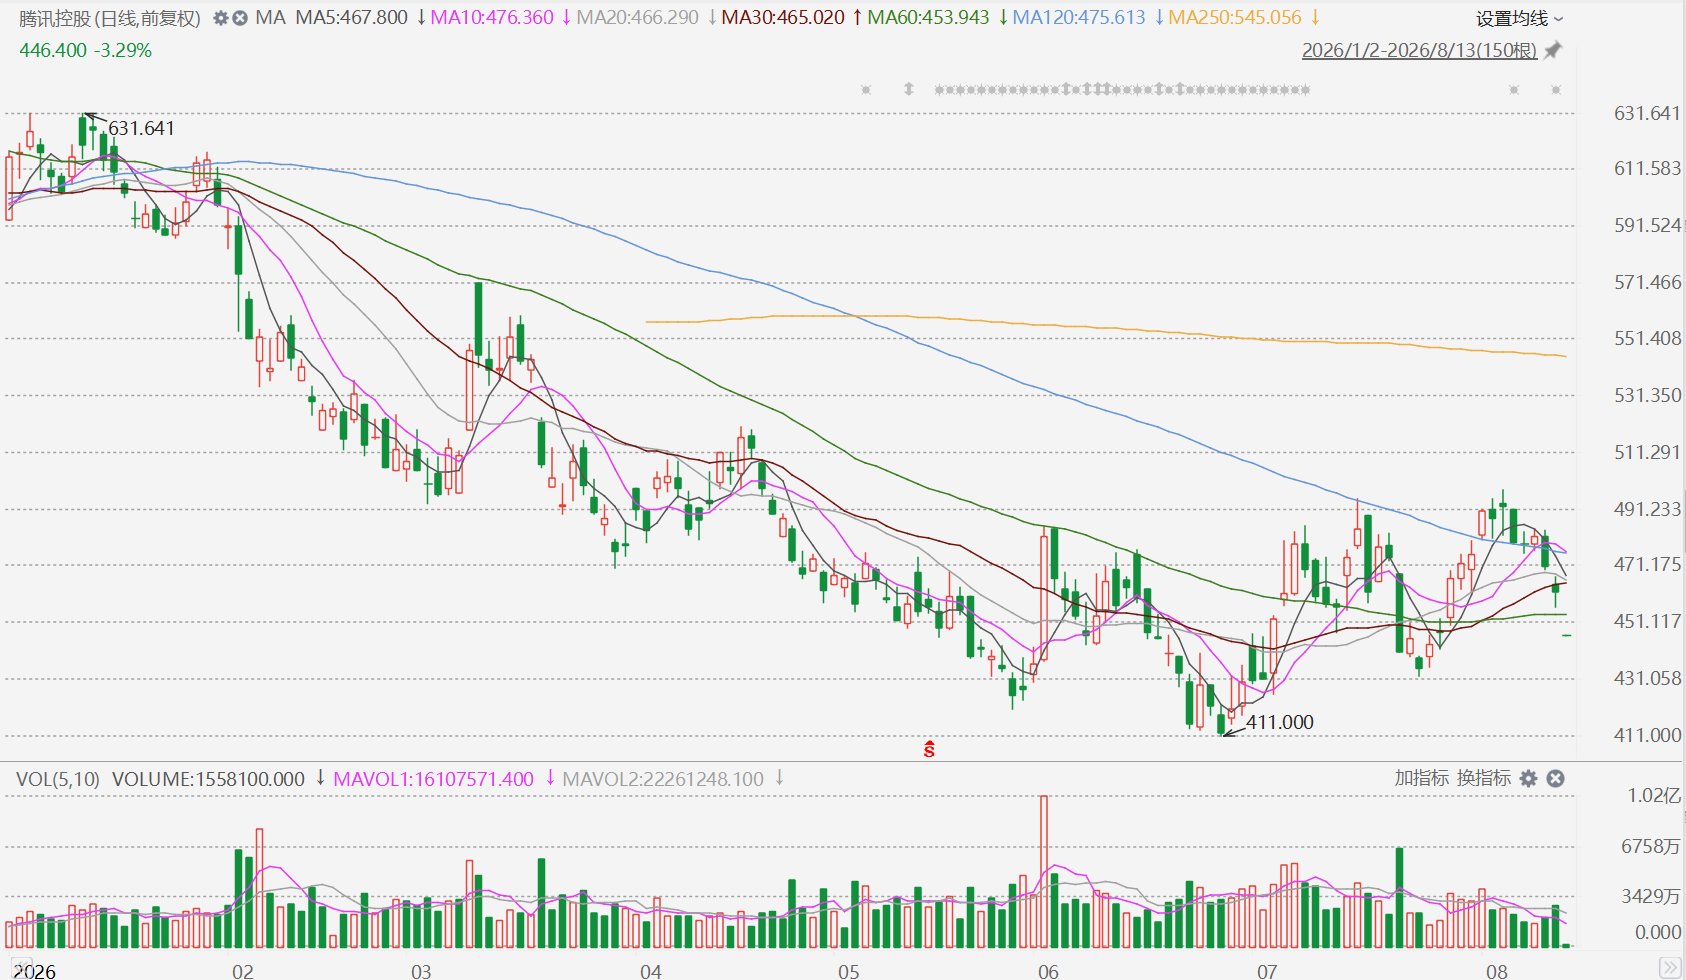Image resolution: width=1686 pixels, height=980 pixels.
Task: Click the scroll-right arrows at the chart's bottom corner
Action: click(1669, 967)
